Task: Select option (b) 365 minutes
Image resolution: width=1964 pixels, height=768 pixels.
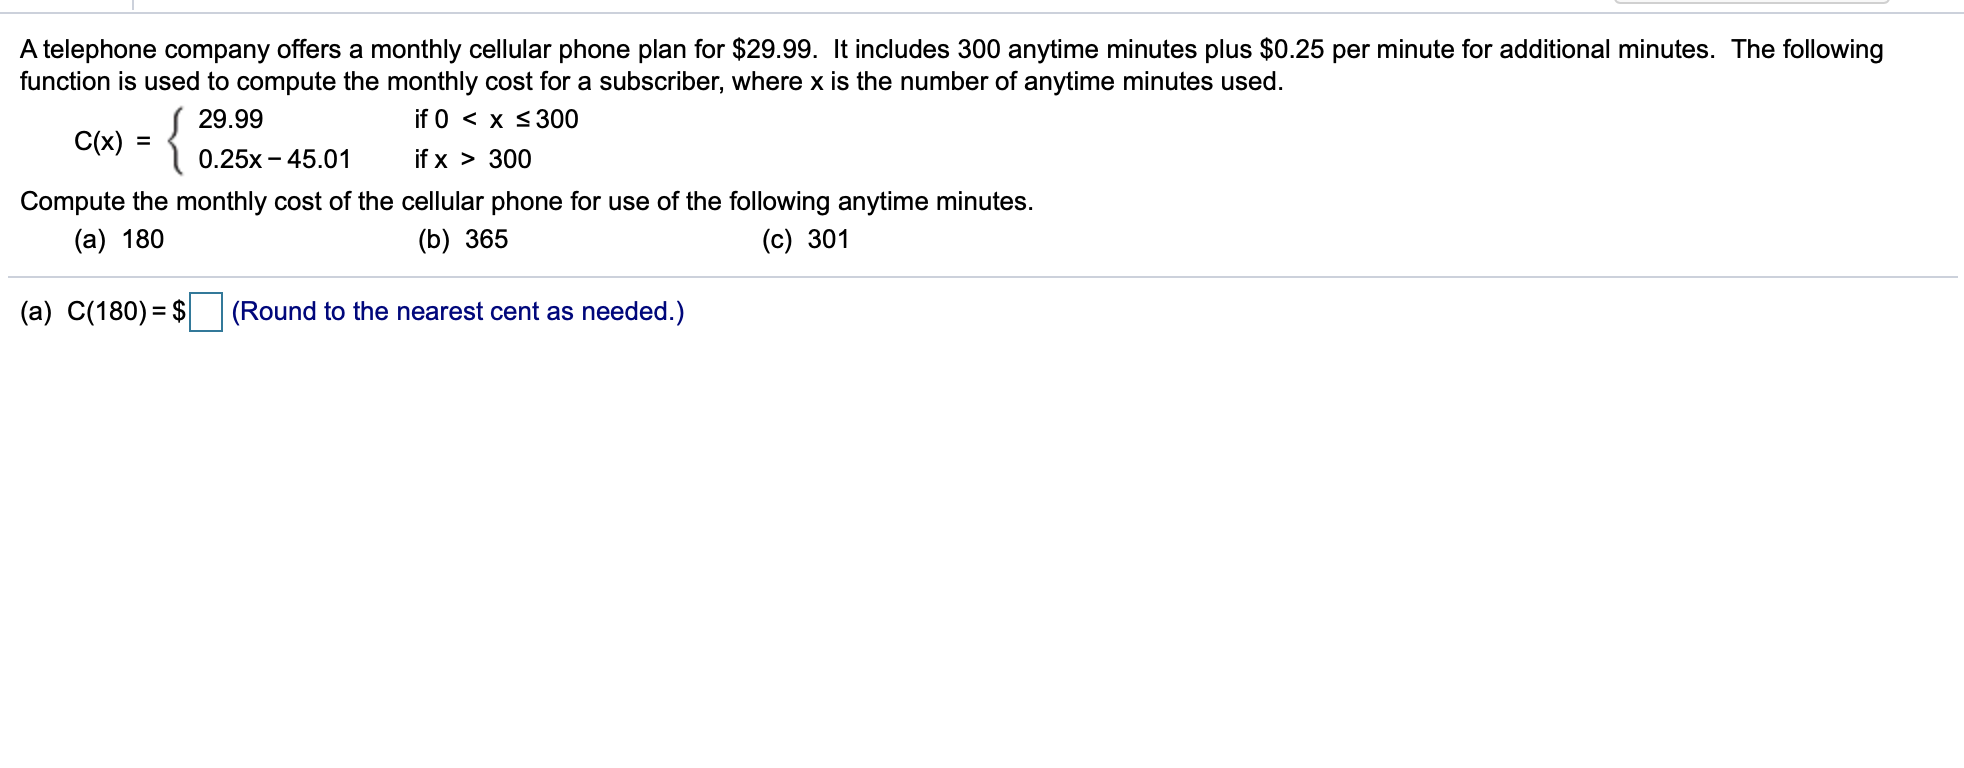Action: 463,239
